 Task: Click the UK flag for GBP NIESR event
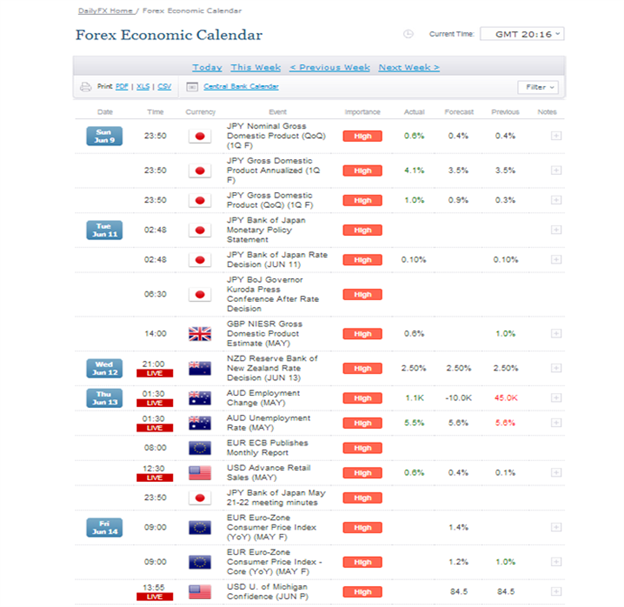pyautogui.click(x=200, y=334)
